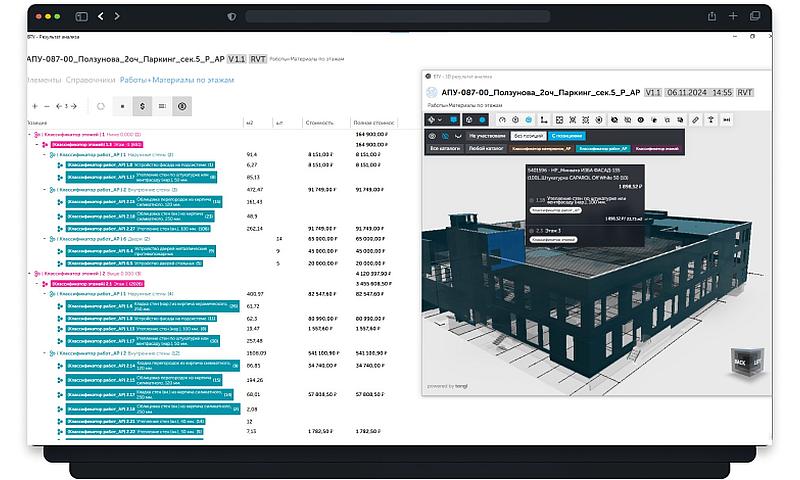Click the 'Любой каталог' button
This screenshot has height=480, width=800.
pos(487,148)
